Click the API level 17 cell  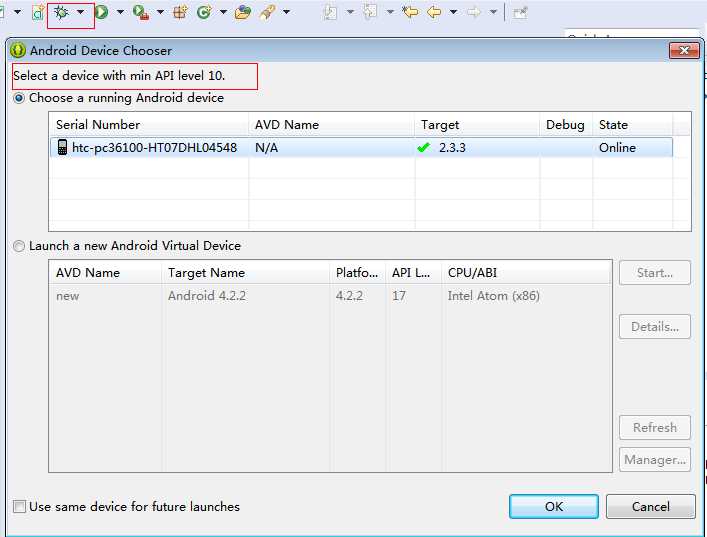pos(399,296)
